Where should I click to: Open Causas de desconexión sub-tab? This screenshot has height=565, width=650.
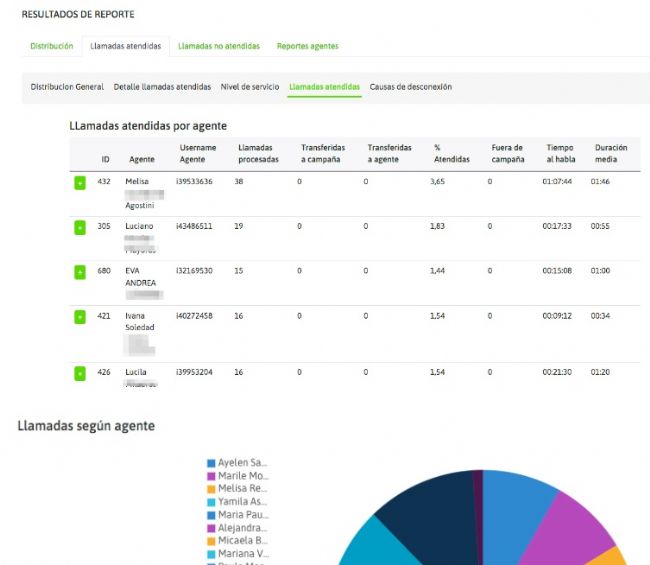411,87
